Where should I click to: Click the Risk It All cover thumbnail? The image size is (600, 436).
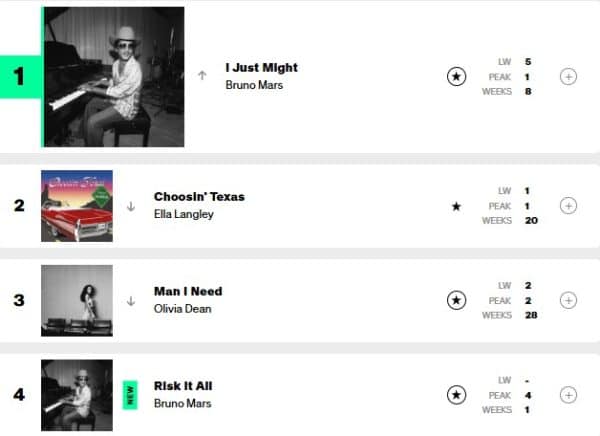(x=76, y=394)
